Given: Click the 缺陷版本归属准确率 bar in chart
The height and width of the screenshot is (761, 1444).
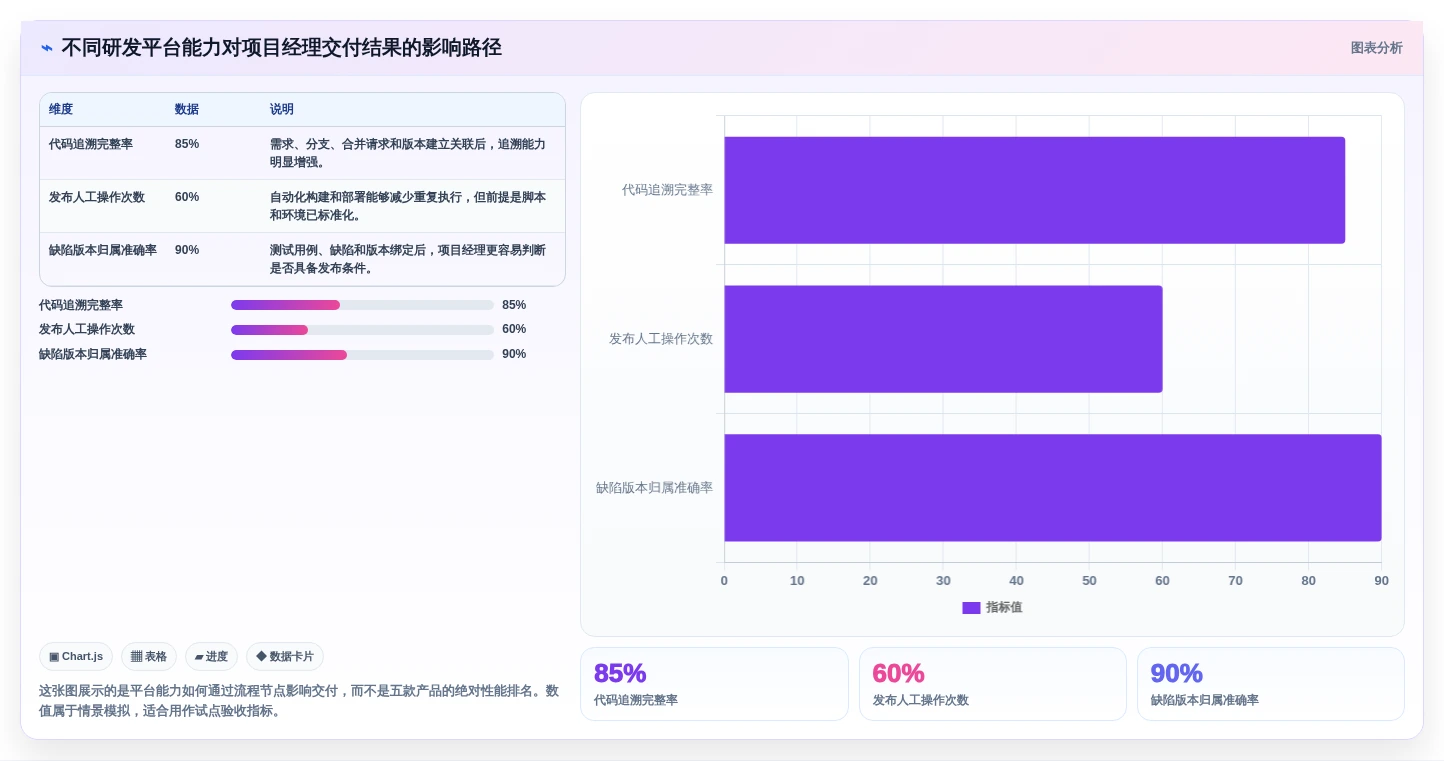Looking at the screenshot, I should click(1052, 488).
